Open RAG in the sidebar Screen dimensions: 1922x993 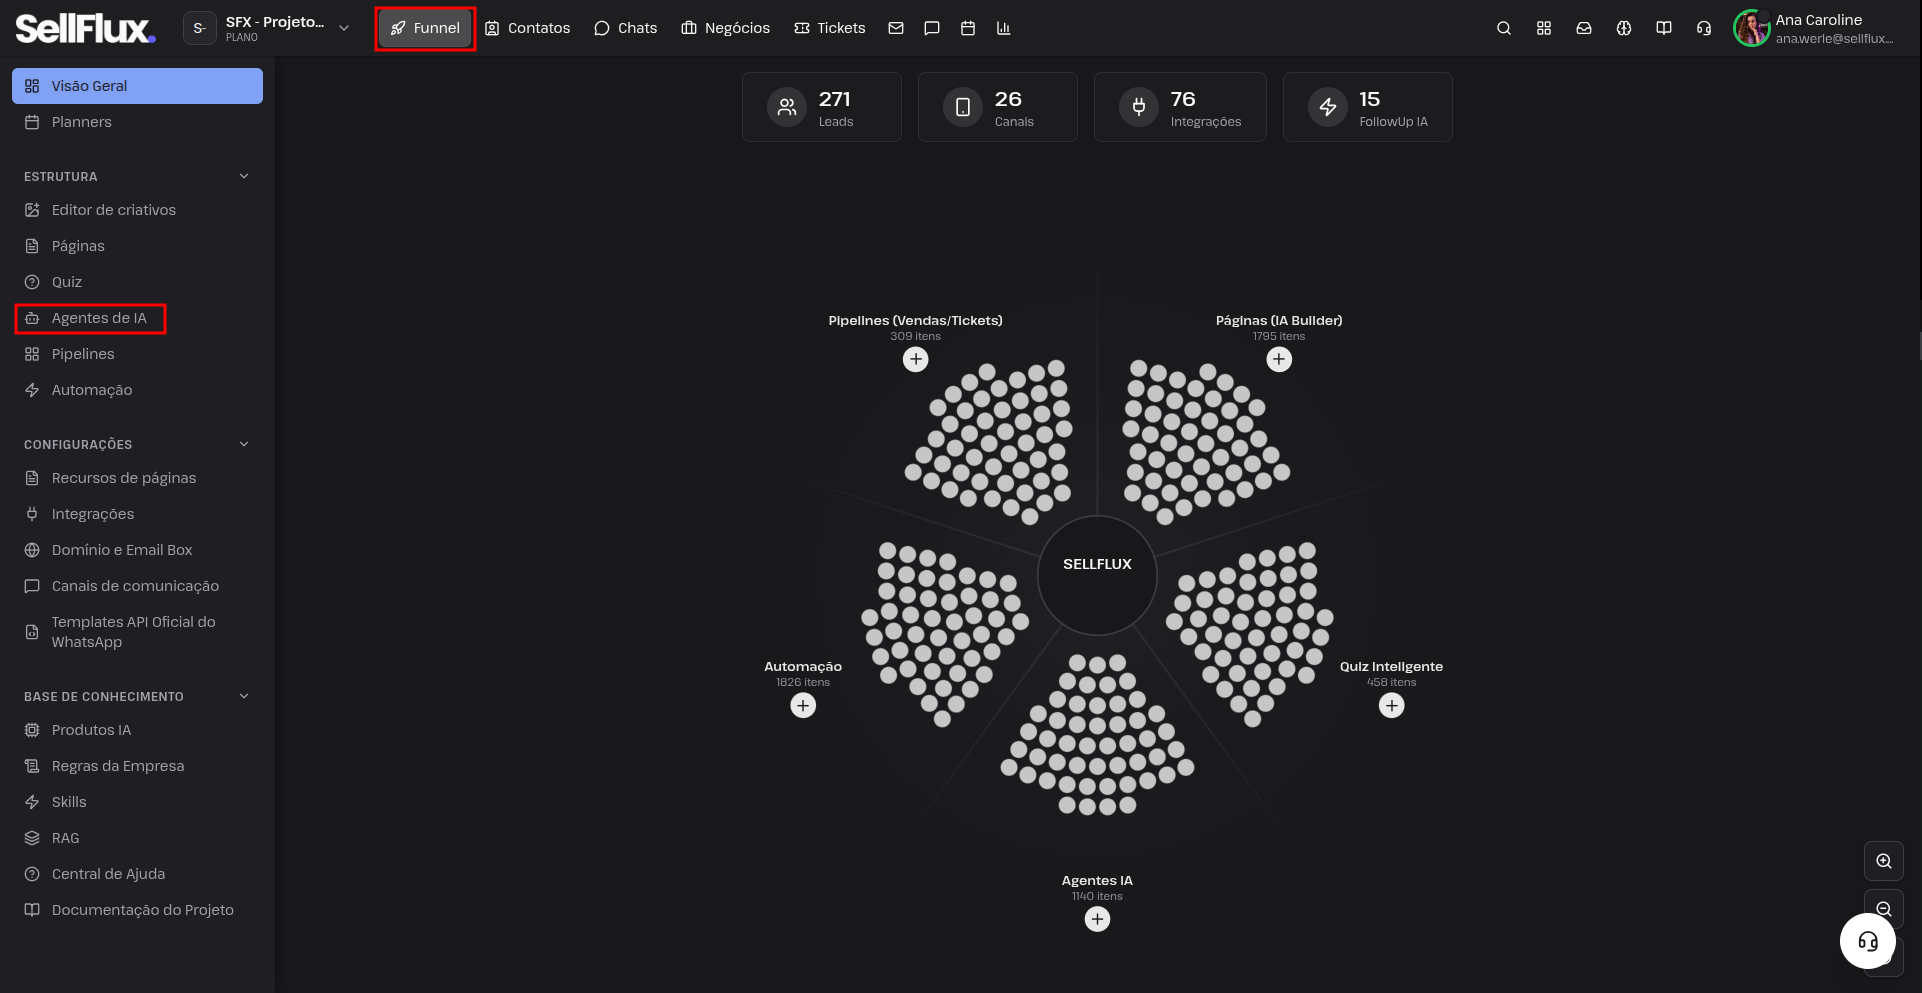click(x=137, y=838)
